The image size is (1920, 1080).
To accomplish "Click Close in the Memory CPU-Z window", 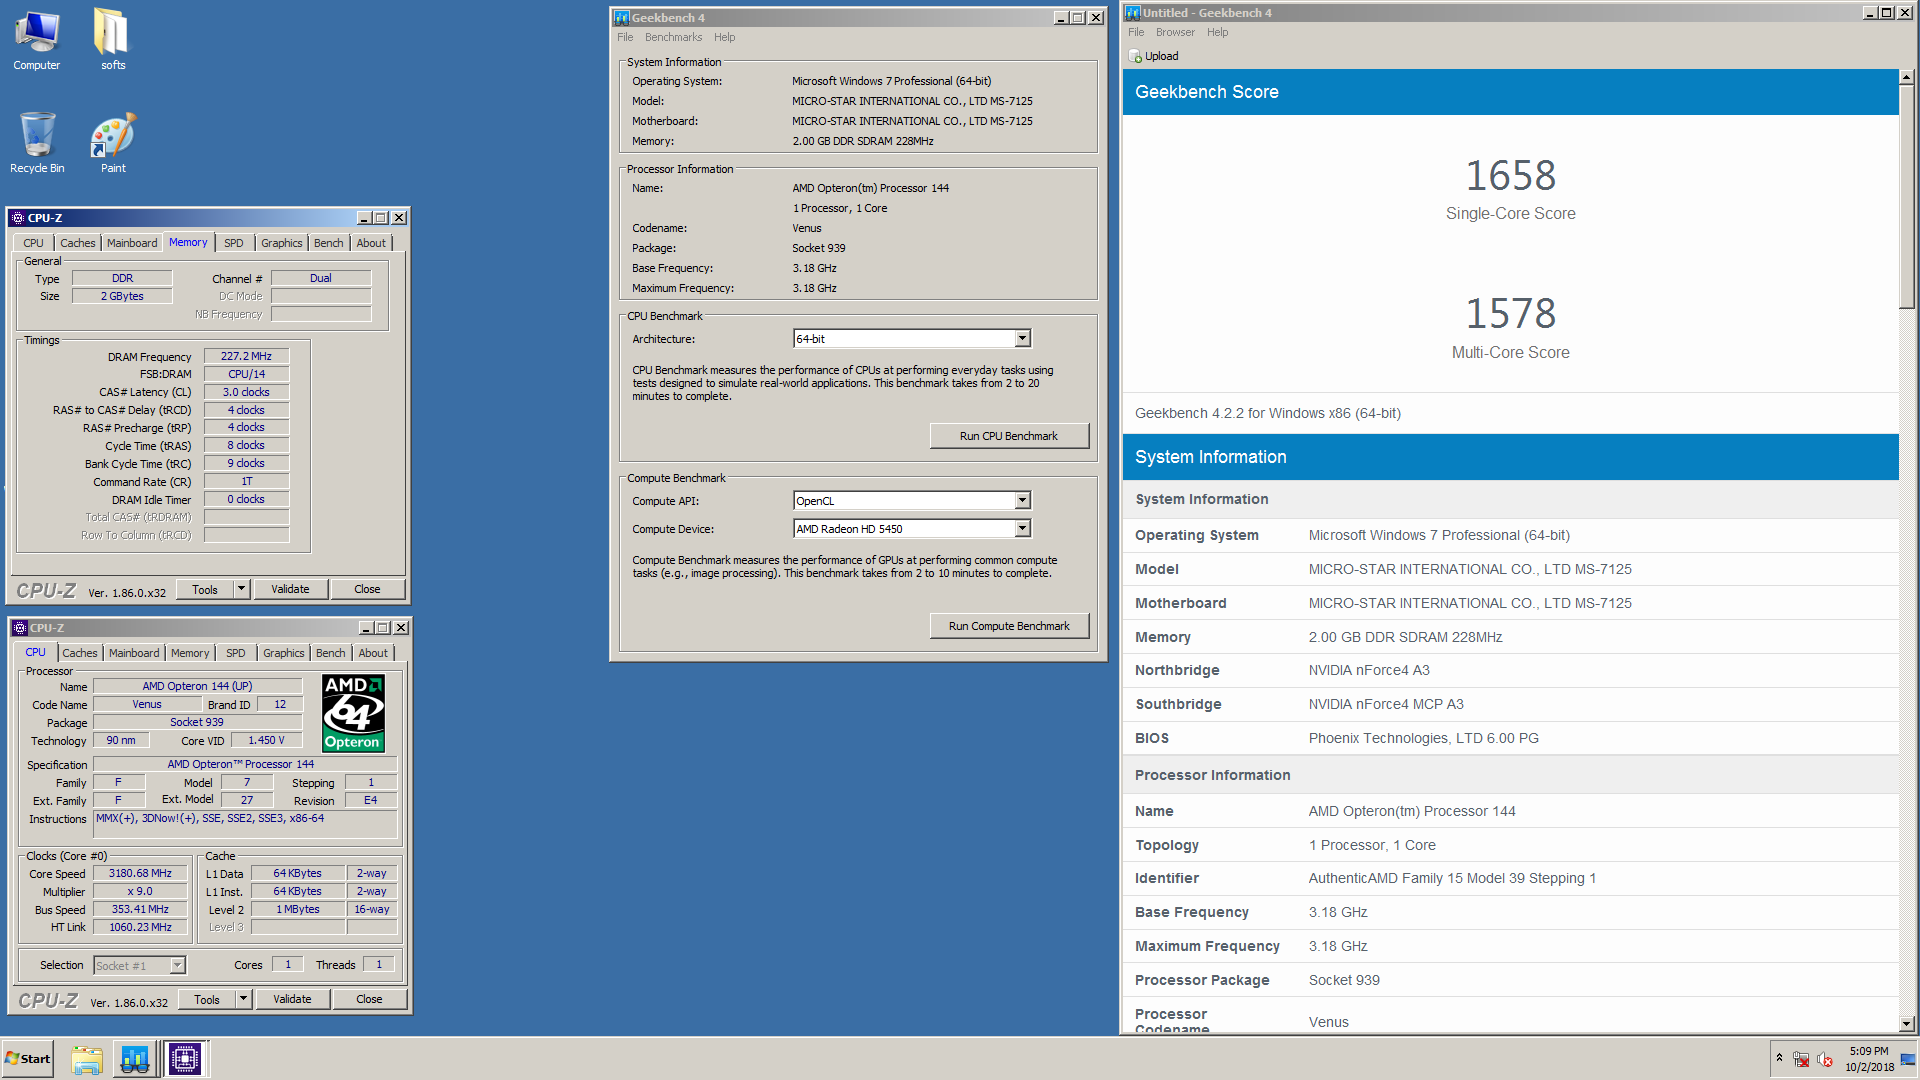I will point(367,589).
